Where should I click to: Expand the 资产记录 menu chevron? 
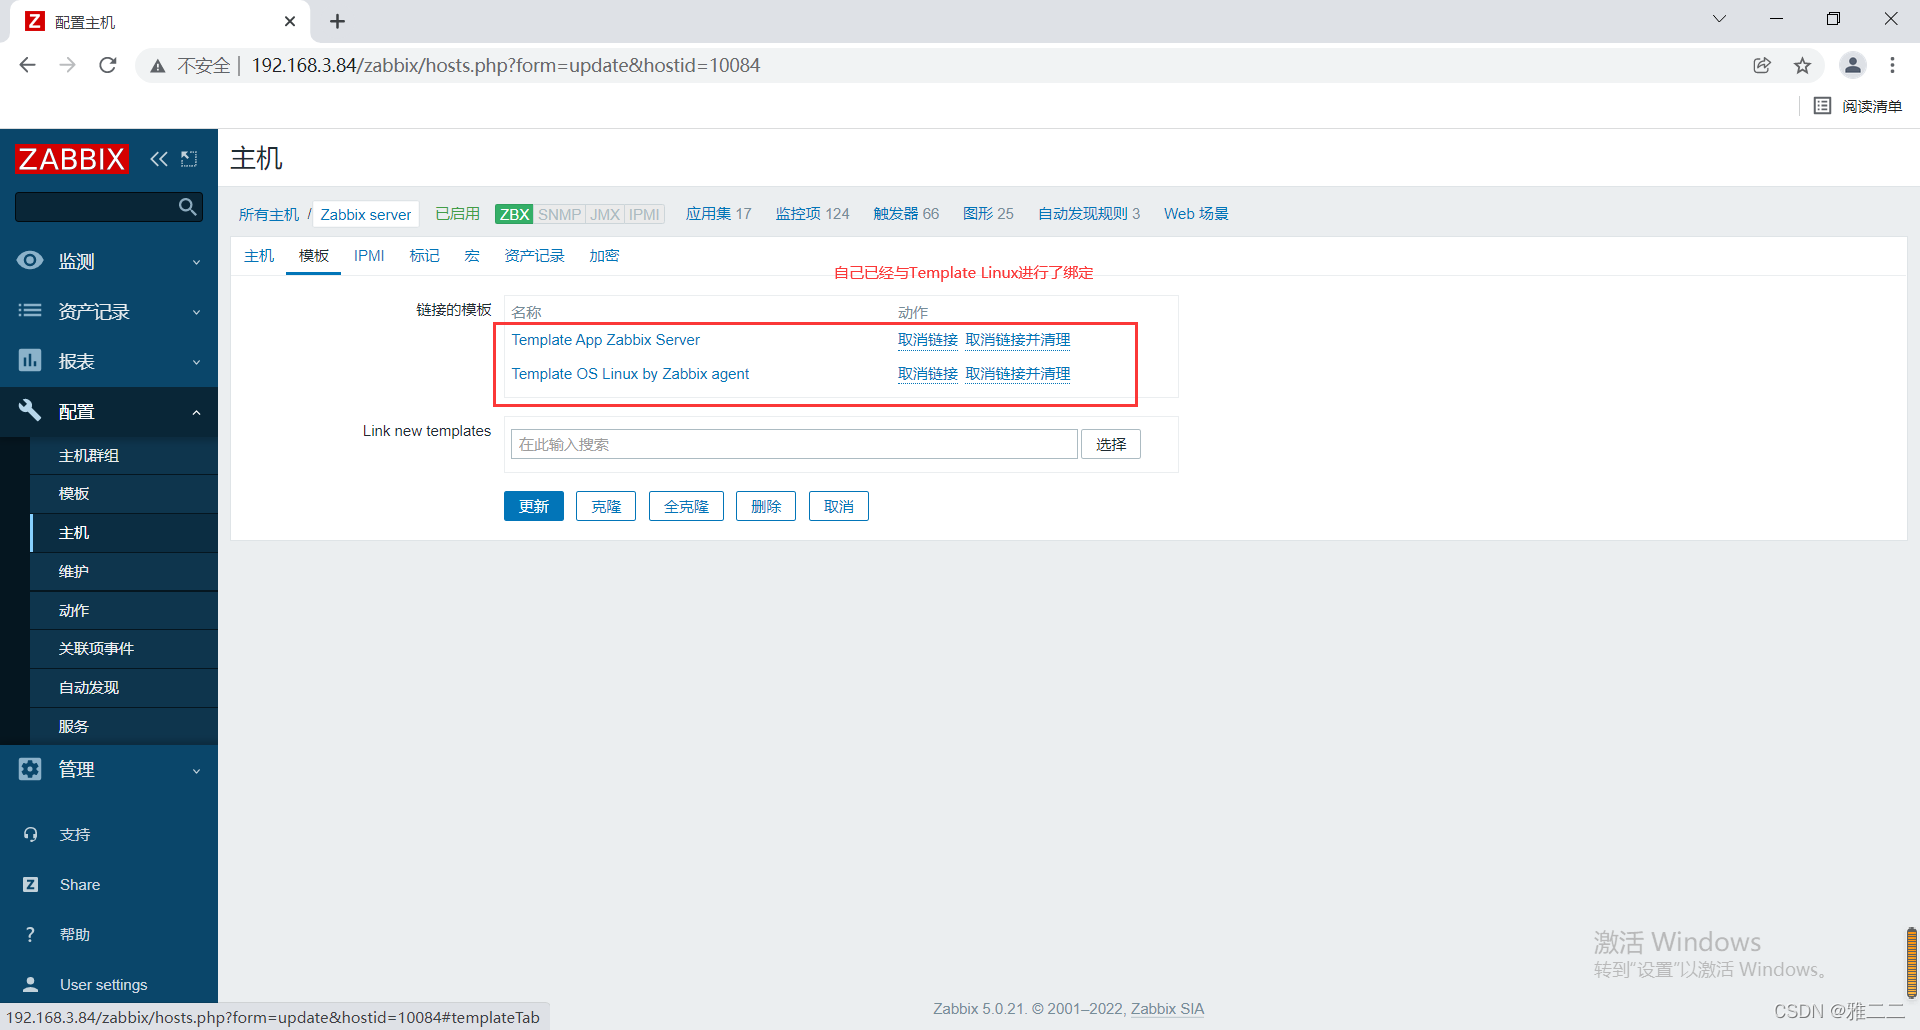(196, 312)
